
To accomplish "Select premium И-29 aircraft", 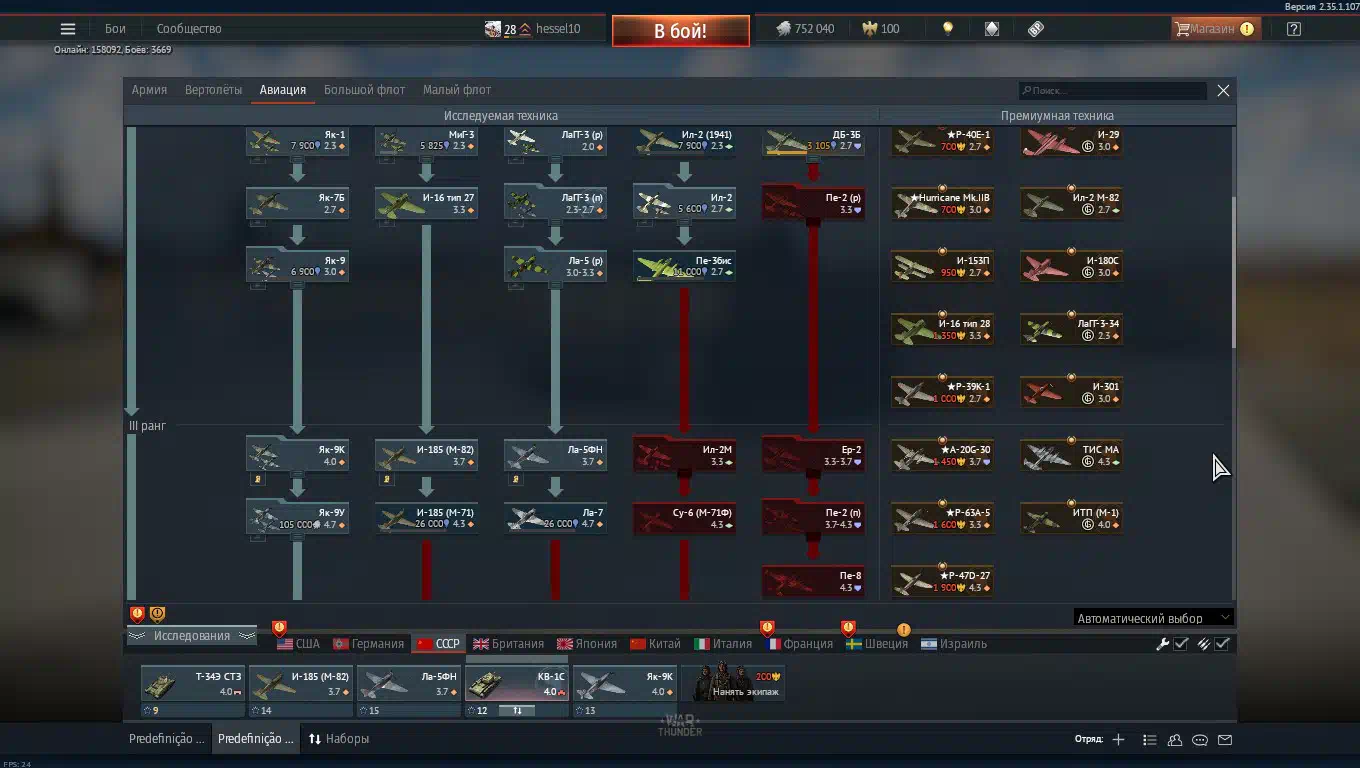I will [x=1072, y=141].
